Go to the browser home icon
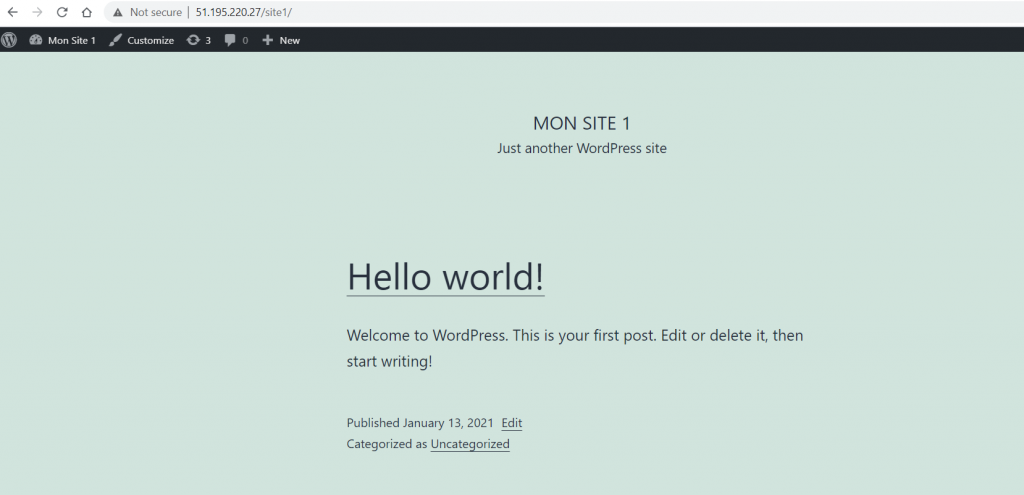Viewport: 1024px width, 495px height. click(86, 12)
